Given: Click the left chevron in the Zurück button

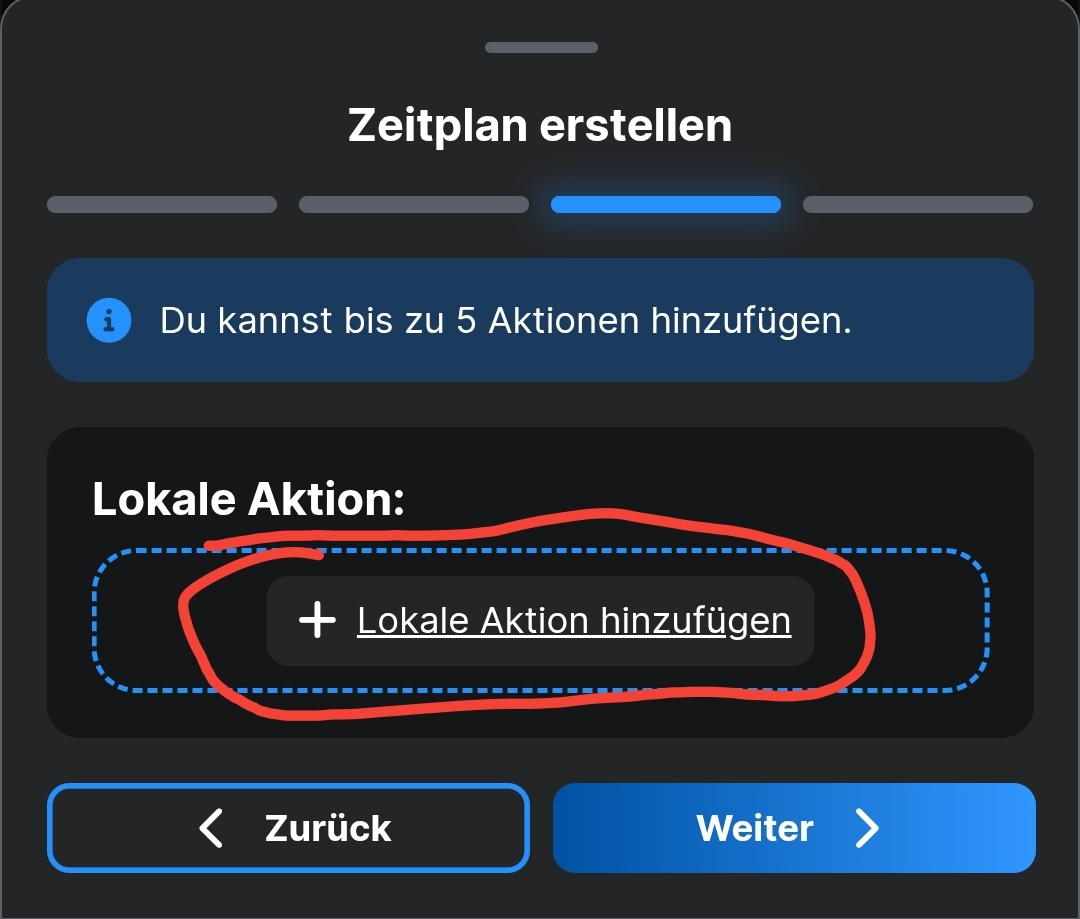Looking at the screenshot, I should 211,828.
